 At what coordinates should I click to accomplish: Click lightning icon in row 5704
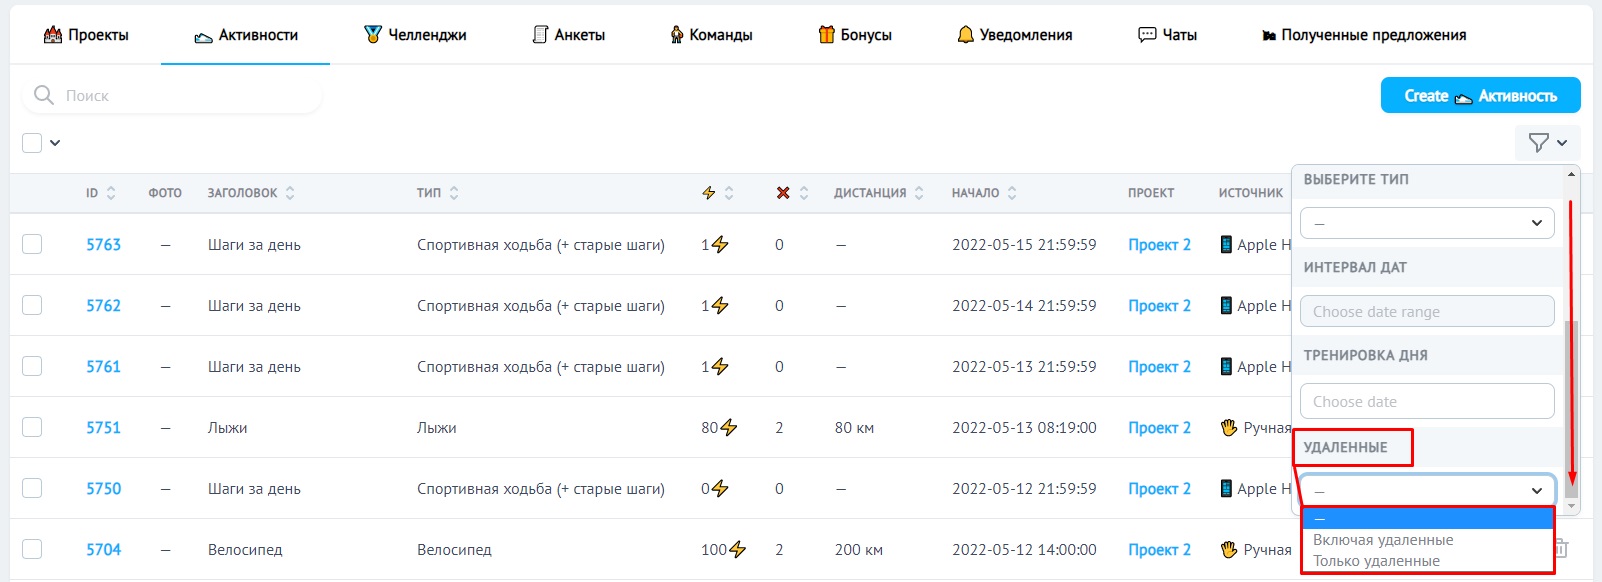[738, 549]
